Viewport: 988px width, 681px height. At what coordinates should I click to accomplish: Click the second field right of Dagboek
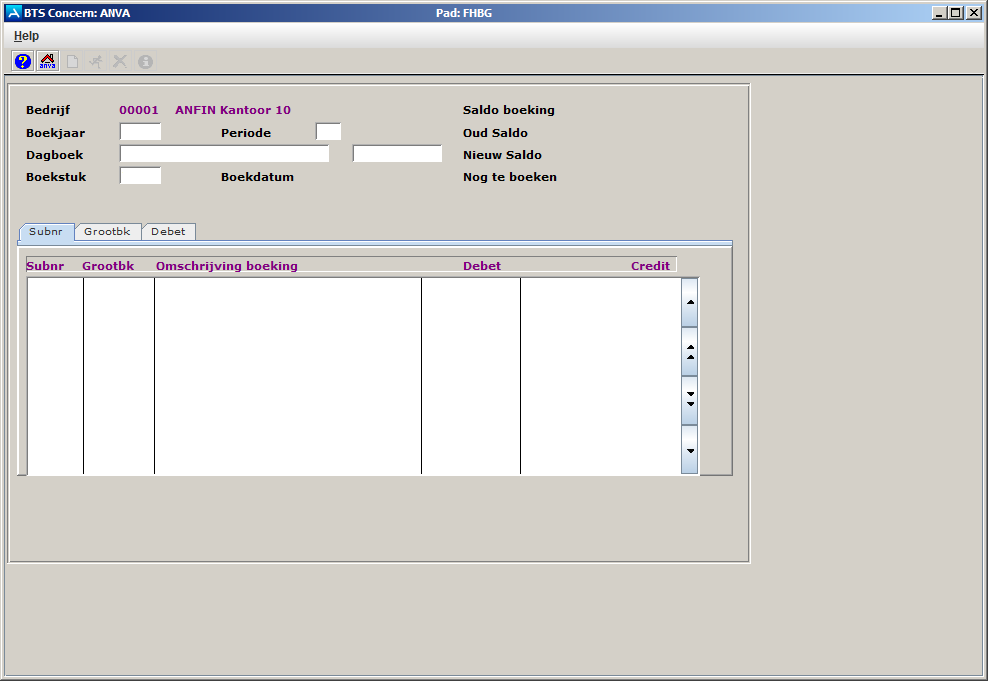coord(397,154)
